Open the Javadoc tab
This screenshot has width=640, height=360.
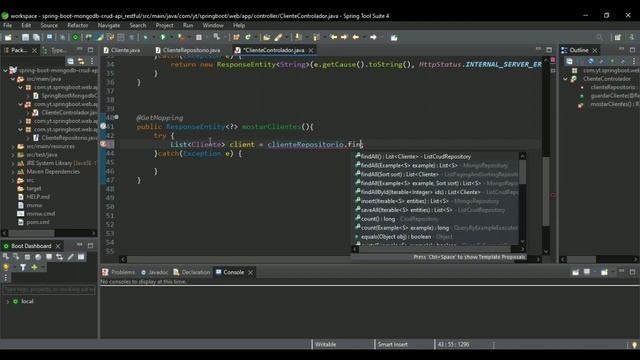[154, 272]
